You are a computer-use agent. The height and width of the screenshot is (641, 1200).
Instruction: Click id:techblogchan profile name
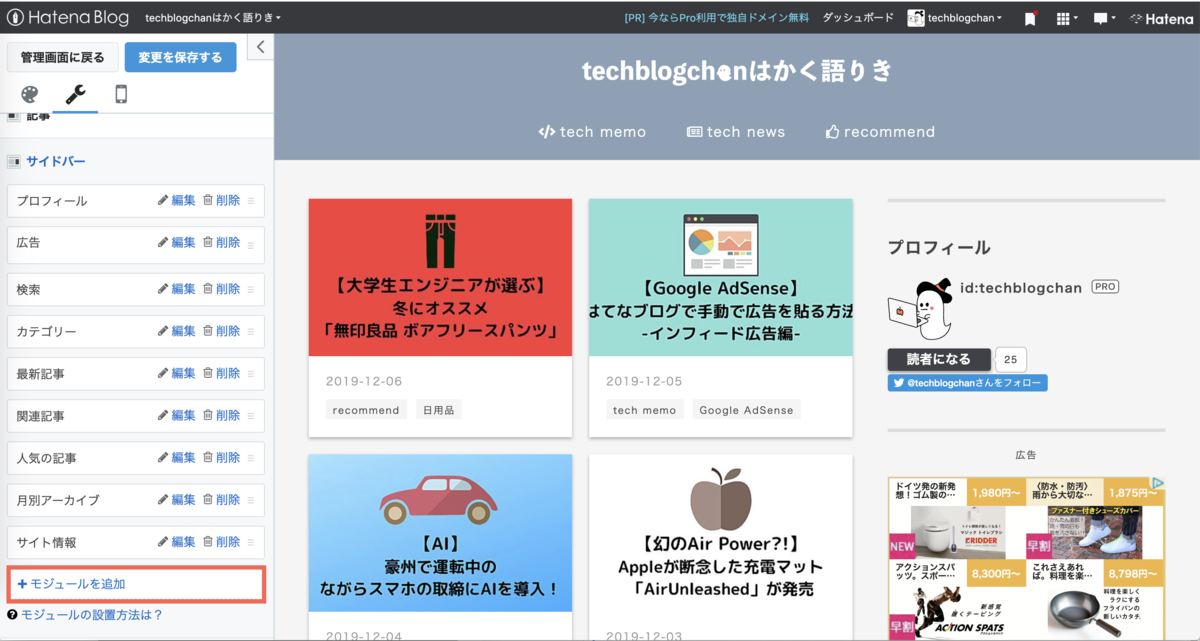coord(1023,287)
